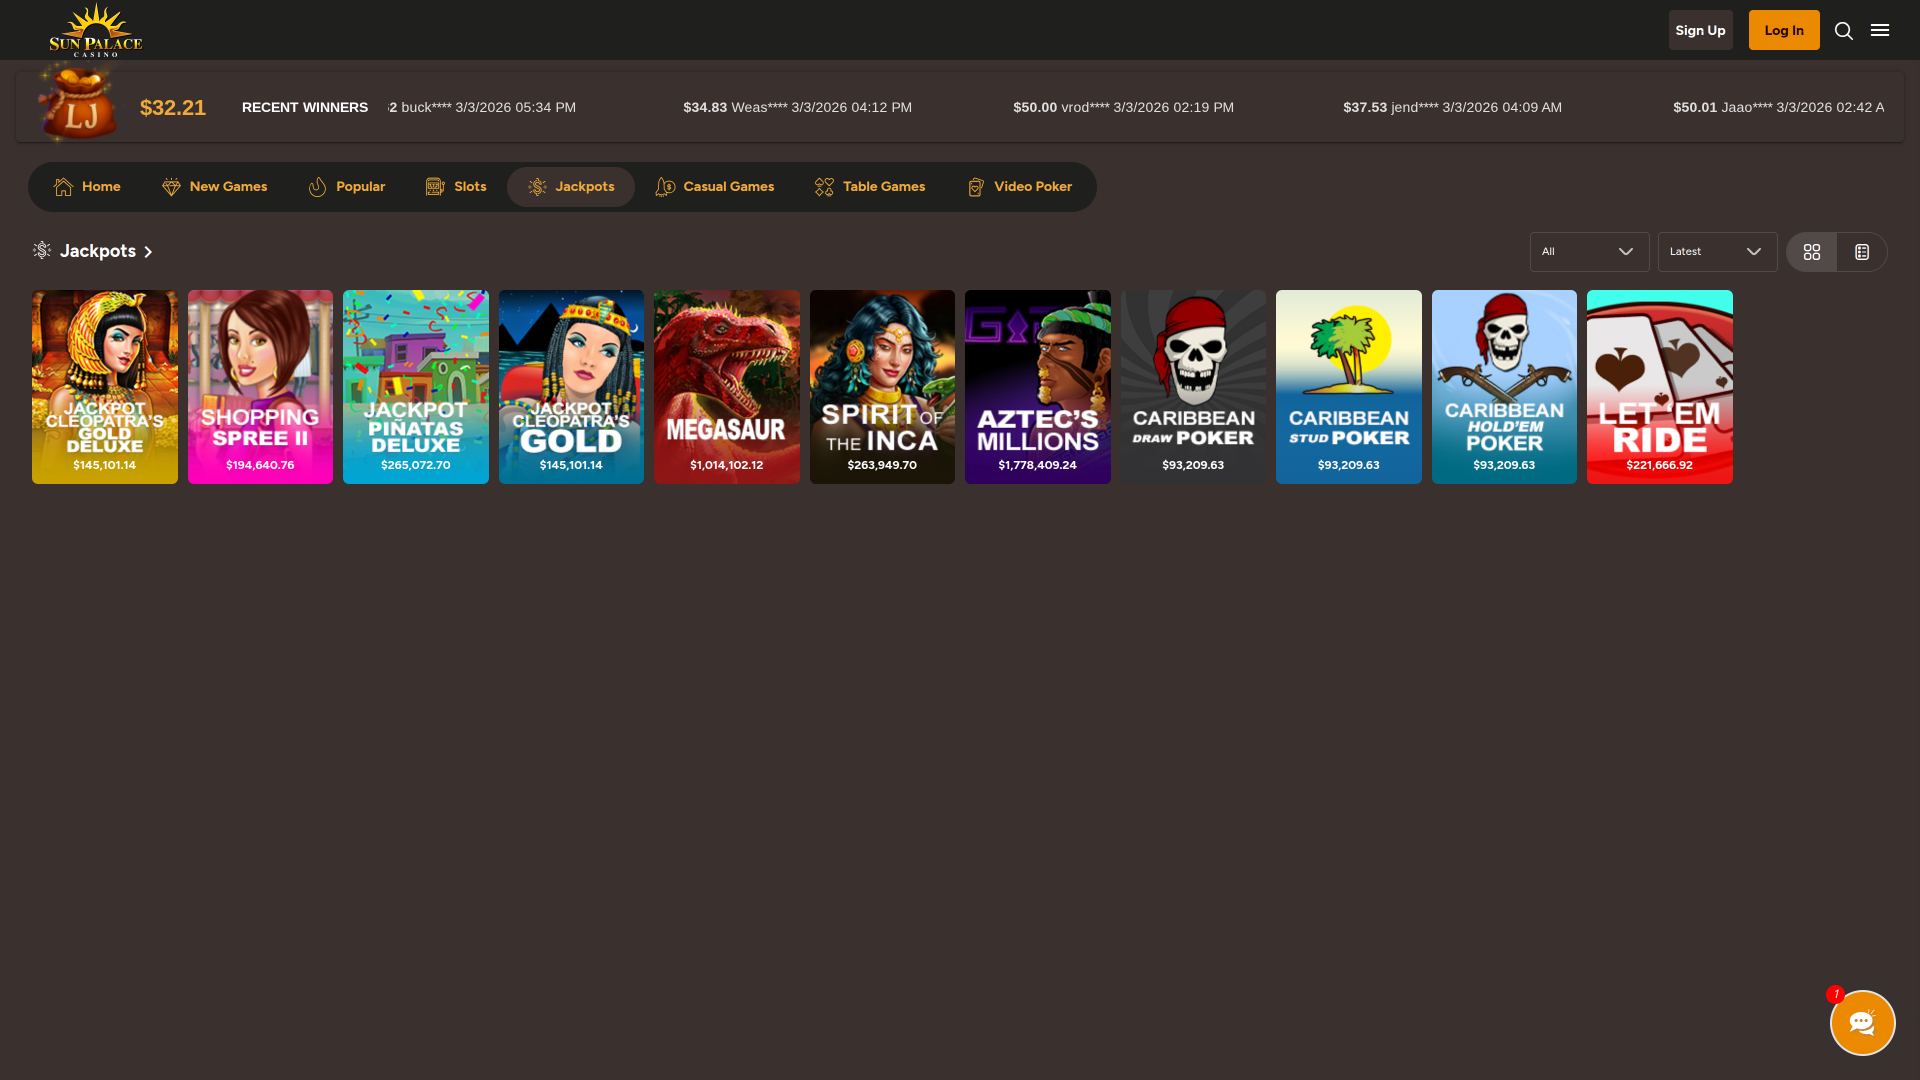Click the Home house icon
This screenshot has height=1080, width=1920.
(64, 187)
